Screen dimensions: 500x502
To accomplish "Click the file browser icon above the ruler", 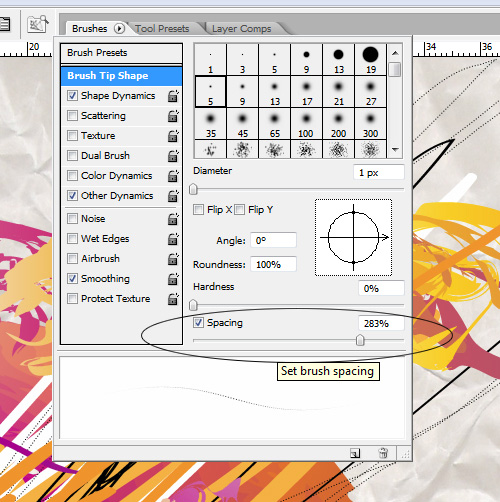I will (37, 24).
